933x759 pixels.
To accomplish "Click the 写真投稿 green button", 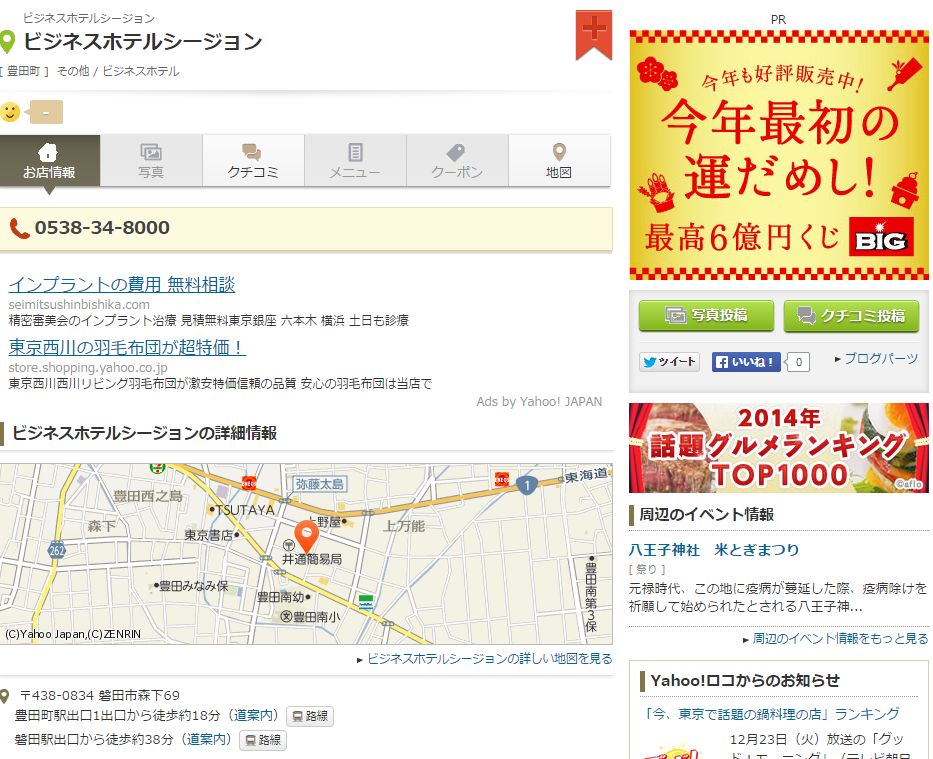I will (706, 315).
